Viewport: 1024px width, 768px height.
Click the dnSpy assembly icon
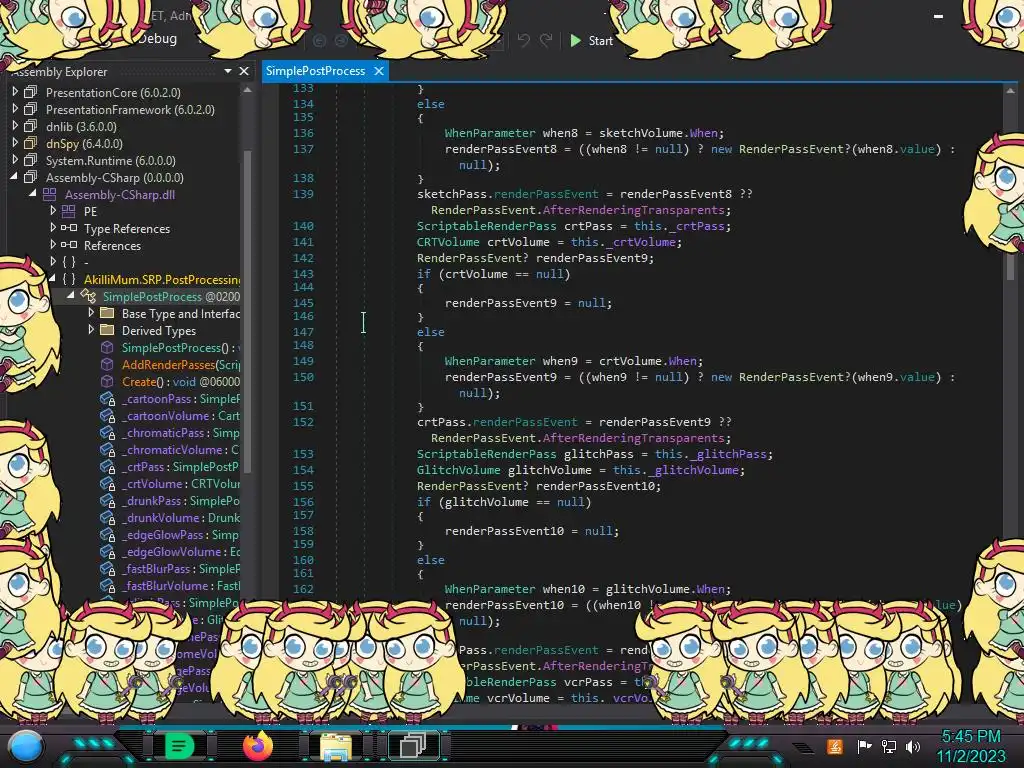31,143
